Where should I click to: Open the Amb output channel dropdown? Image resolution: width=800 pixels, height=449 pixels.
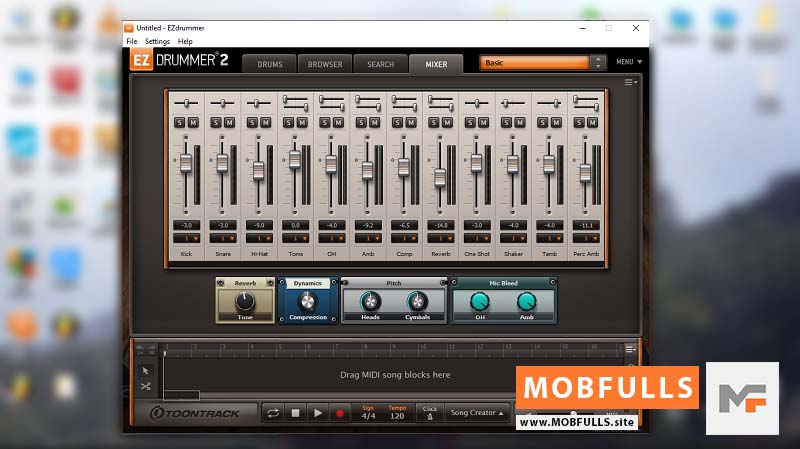click(x=368, y=238)
